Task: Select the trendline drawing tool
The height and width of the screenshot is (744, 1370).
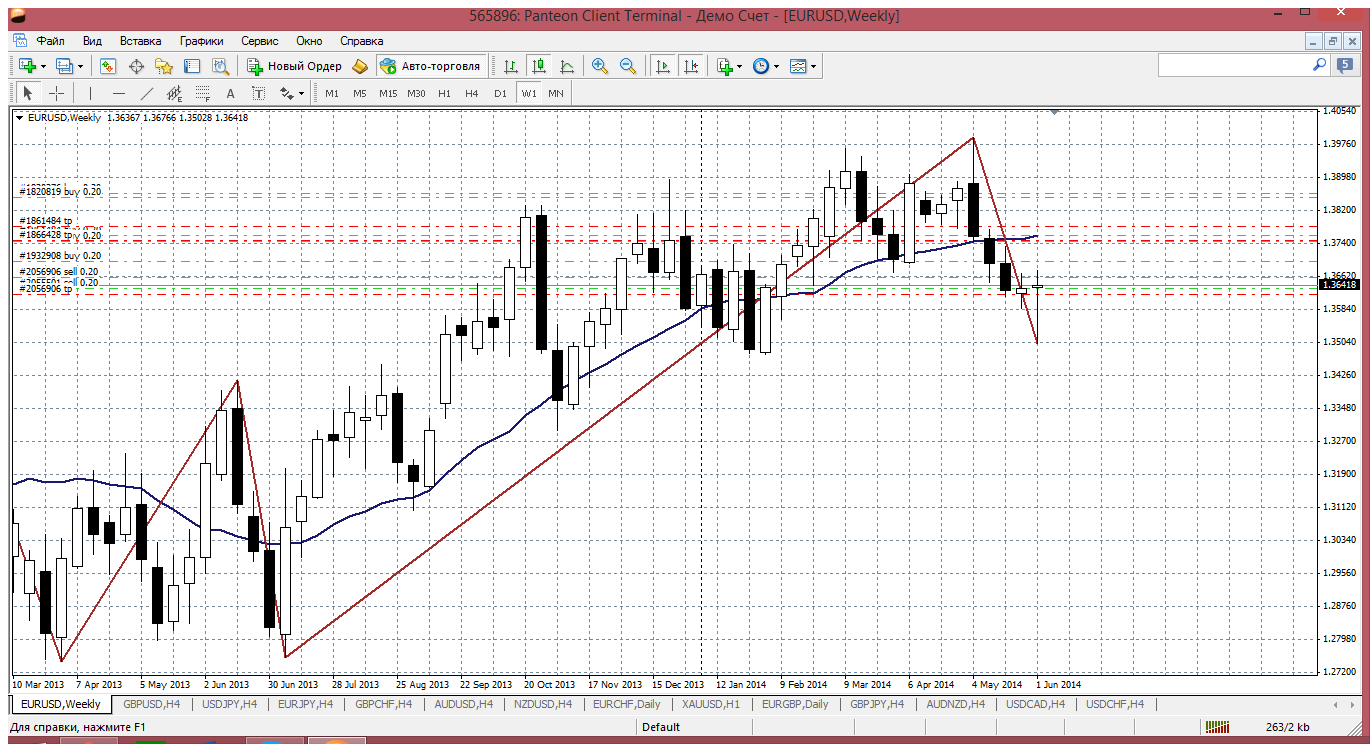Action: click(147, 93)
